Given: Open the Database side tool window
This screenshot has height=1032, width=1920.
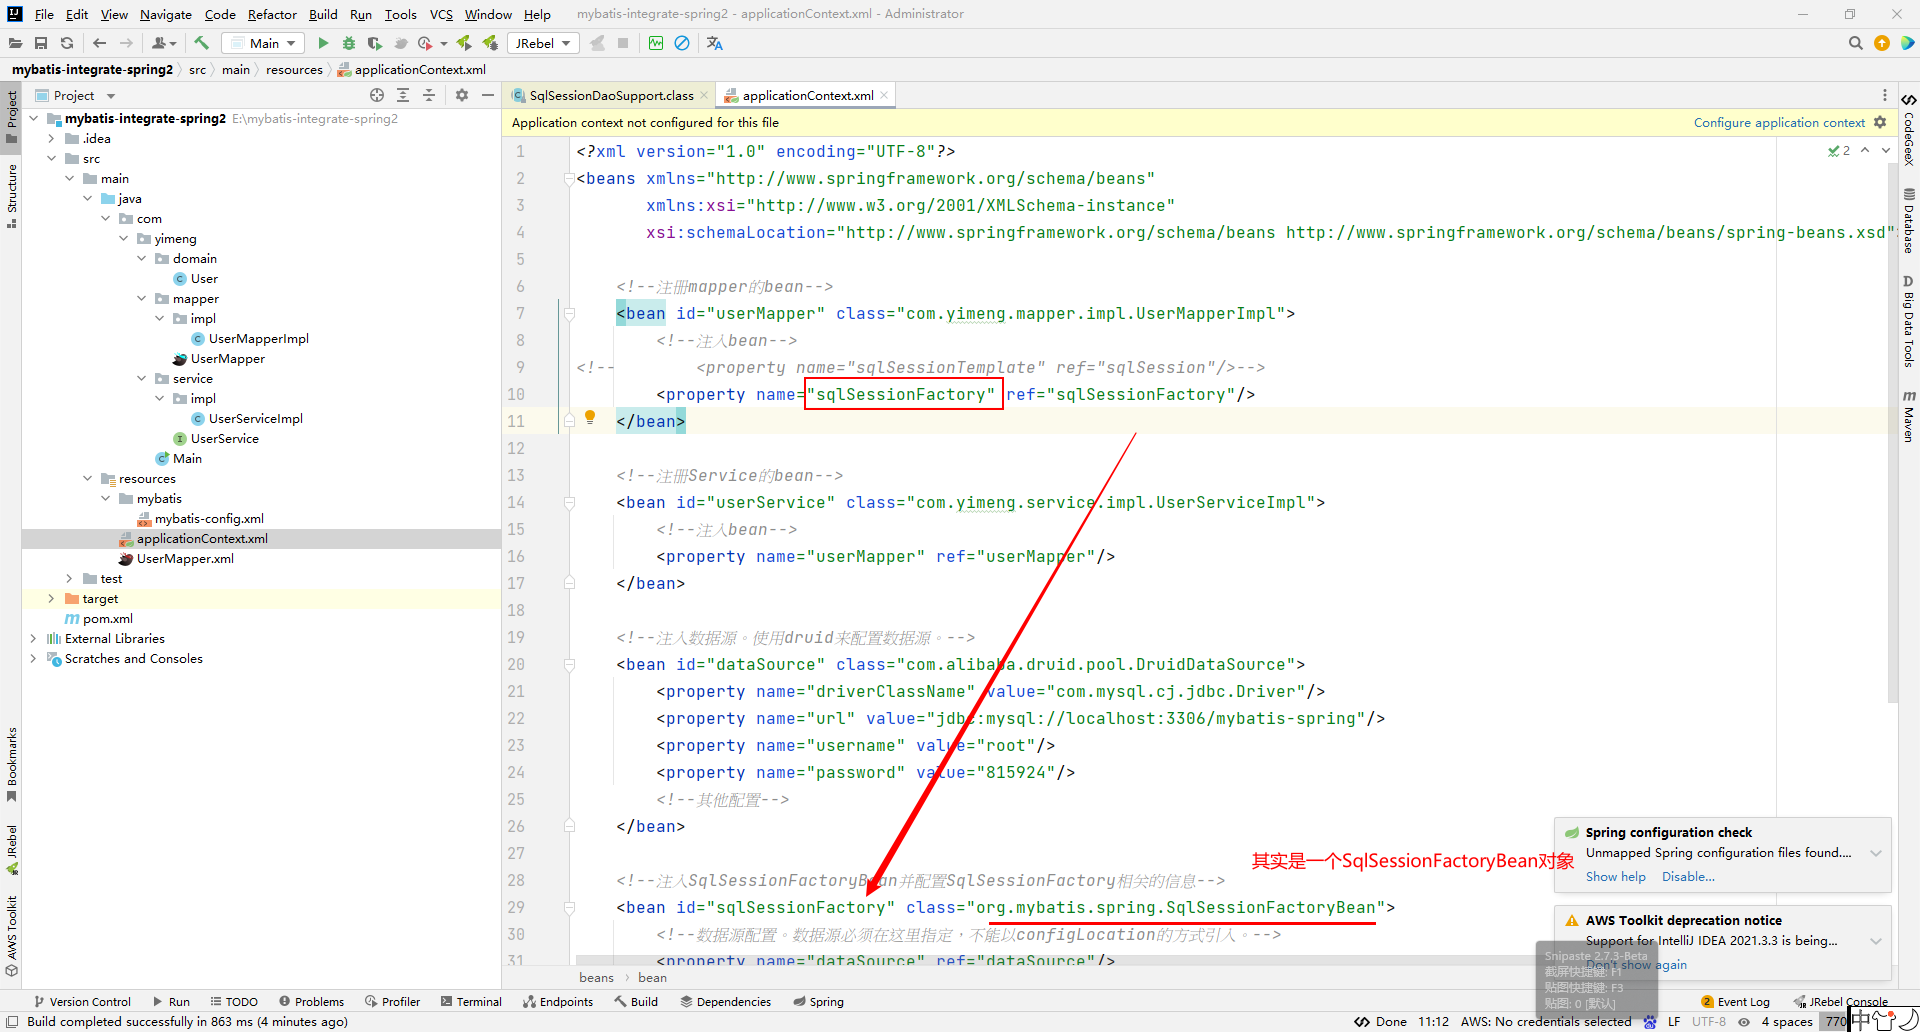Looking at the screenshot, I should (x=1909, y=220).
